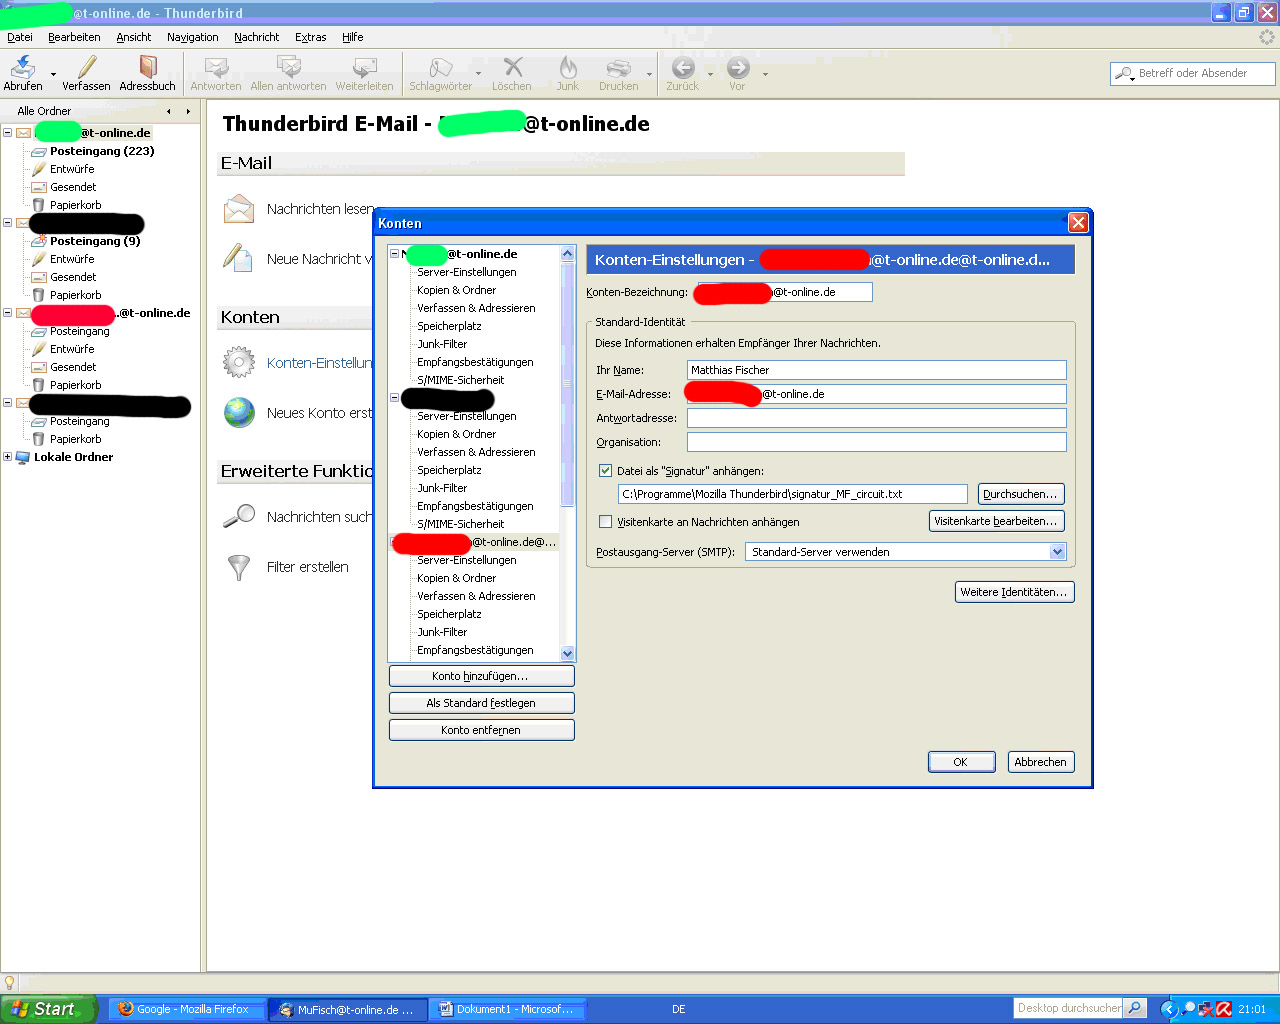Open the Start menu

pyautogui.click(x=48, y=1009)
